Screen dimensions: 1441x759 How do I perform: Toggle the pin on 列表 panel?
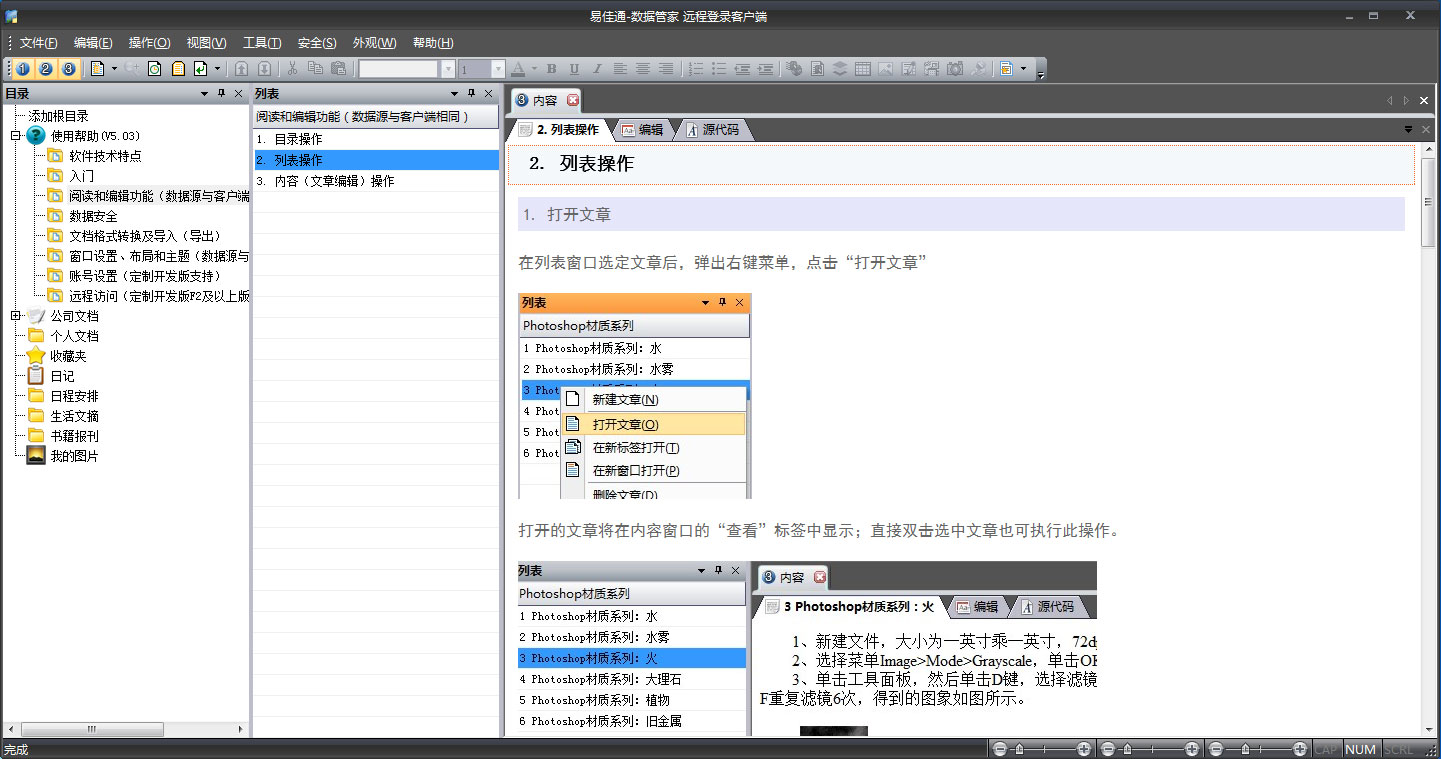click(x=472, y=93)
